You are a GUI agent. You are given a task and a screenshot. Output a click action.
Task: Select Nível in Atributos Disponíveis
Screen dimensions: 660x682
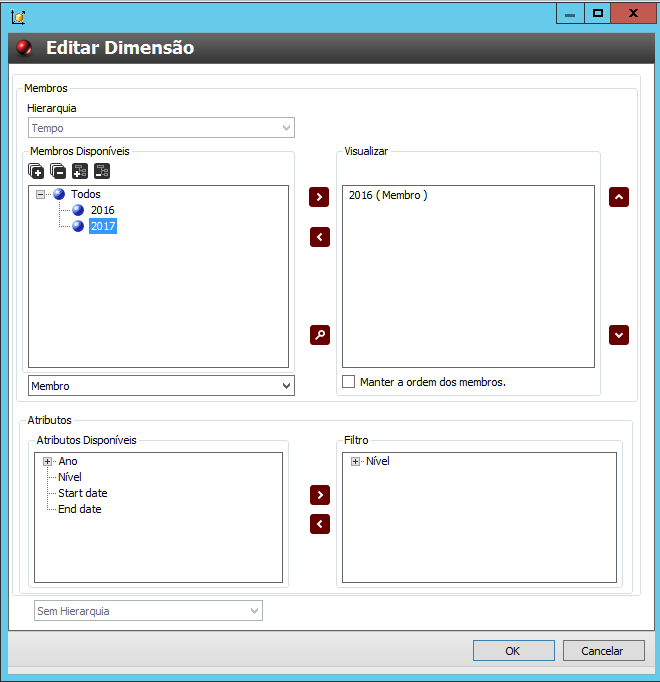pos(70,477)
